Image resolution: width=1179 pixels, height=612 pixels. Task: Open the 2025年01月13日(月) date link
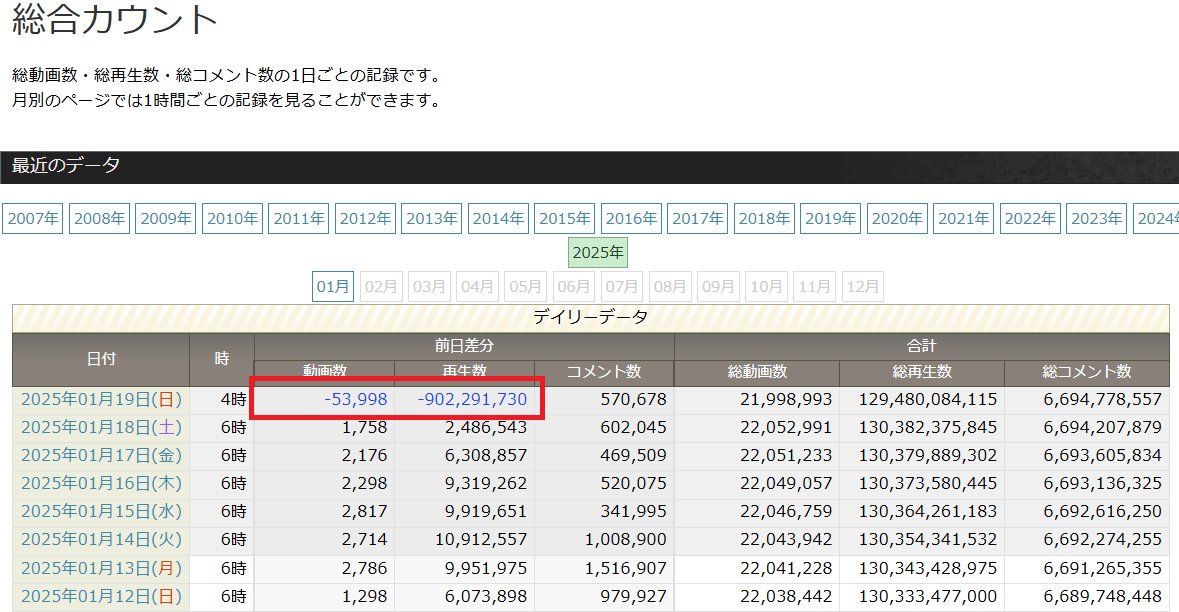coord(102,568)
